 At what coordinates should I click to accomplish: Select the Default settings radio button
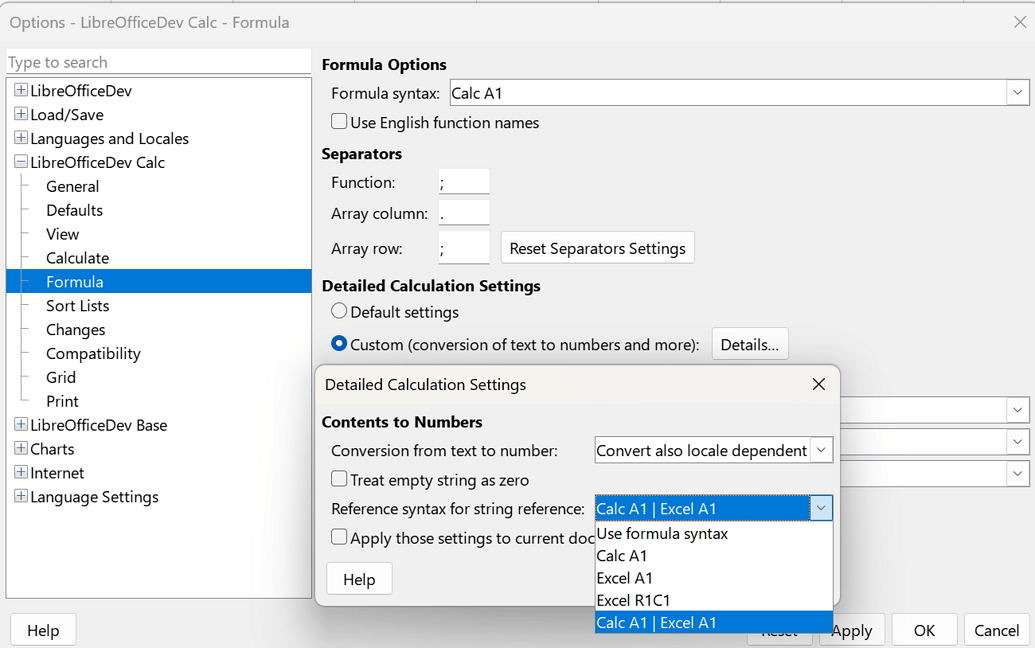point(339,311)
